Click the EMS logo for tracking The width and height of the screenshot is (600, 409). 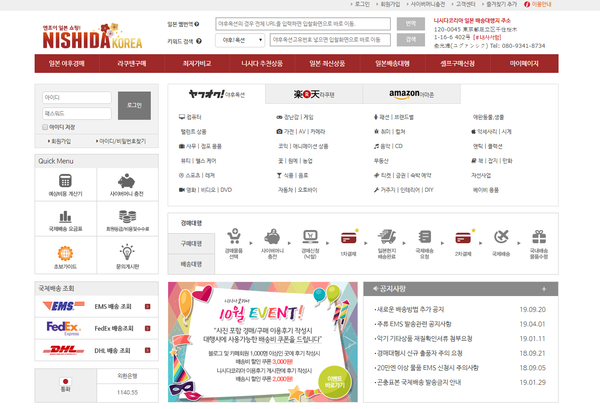pyautogui.click(x=64, y=306)
